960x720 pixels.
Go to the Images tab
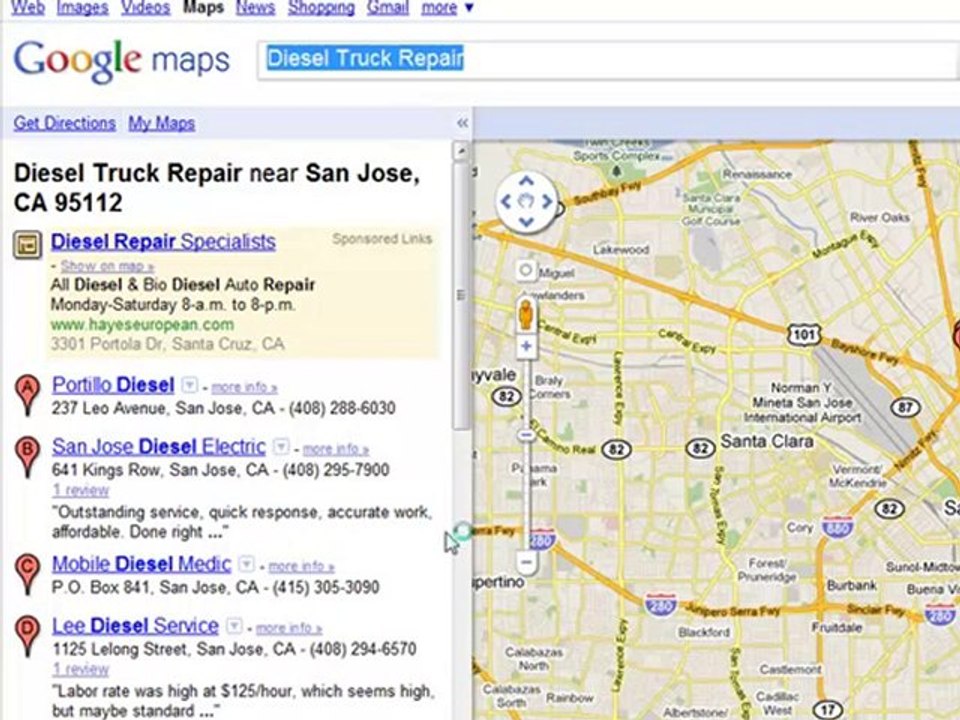pos(83,7)
